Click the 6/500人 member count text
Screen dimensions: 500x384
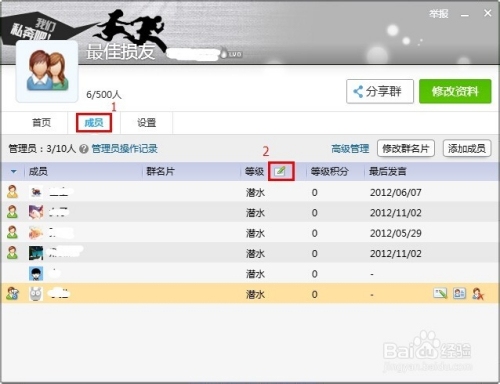tap(104, 95)
